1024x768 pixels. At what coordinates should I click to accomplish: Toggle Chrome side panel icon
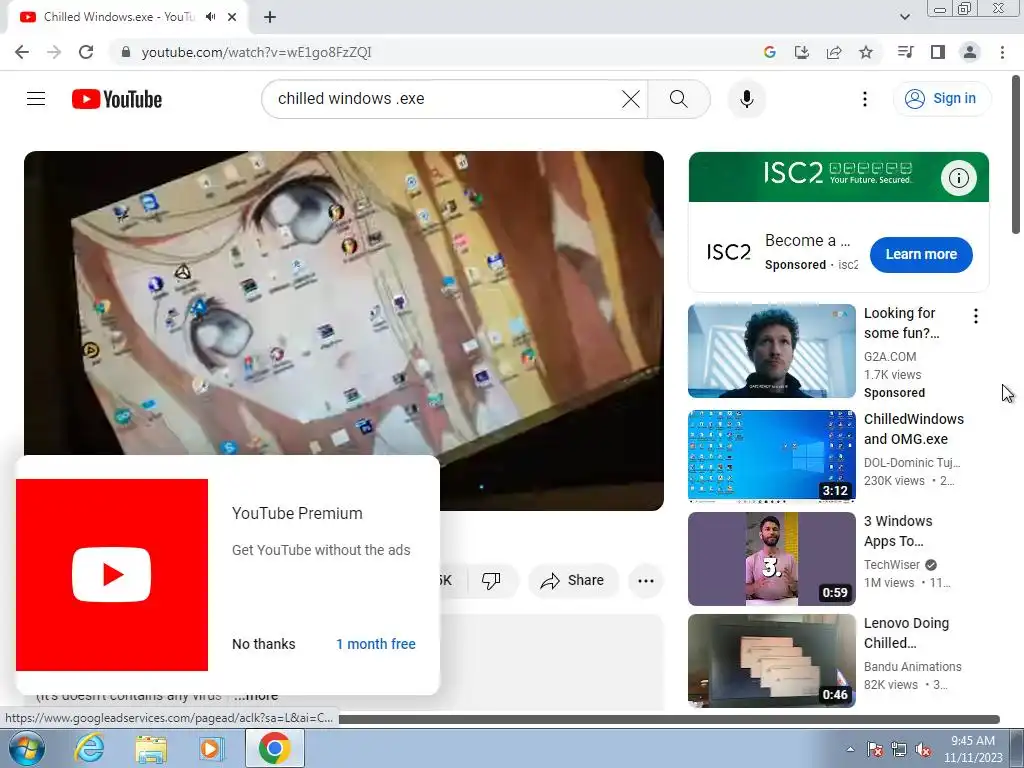click(938, 52)
